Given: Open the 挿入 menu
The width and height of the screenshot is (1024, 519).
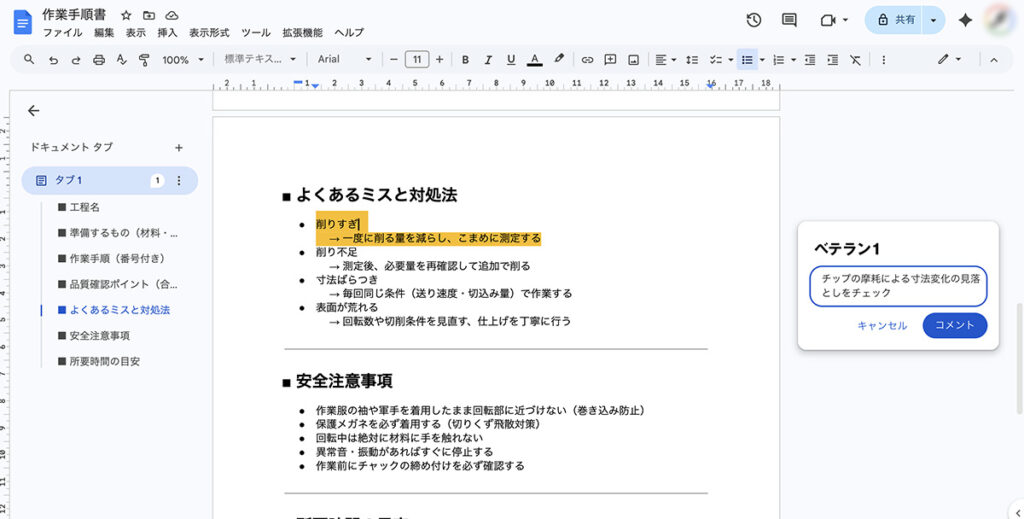Looking at the screenshot, I should [167, 32].
